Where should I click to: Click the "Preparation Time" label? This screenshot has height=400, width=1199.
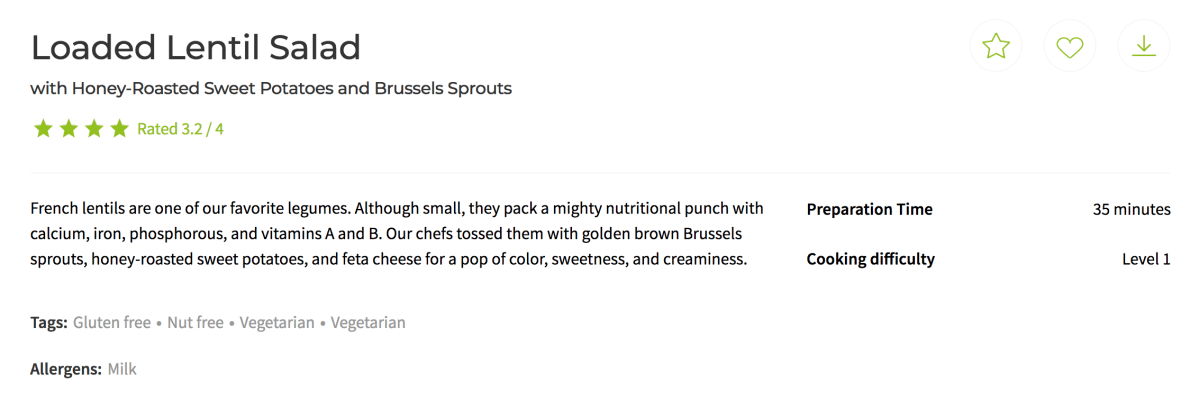tap(869, 209)
